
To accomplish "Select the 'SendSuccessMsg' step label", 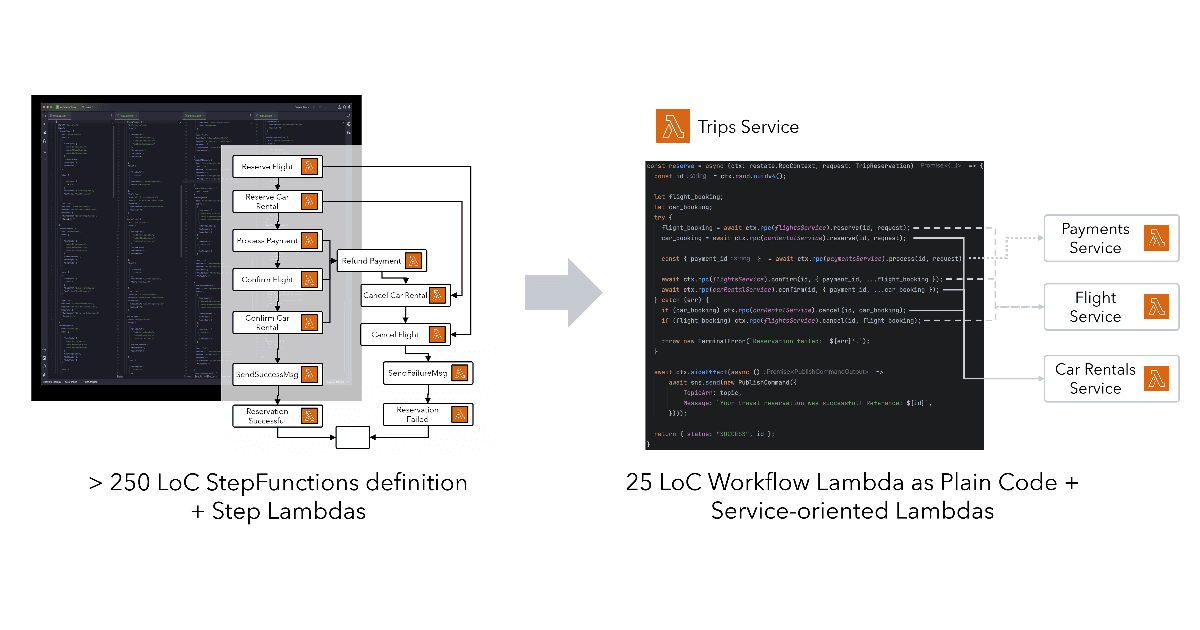I will 267,375.
